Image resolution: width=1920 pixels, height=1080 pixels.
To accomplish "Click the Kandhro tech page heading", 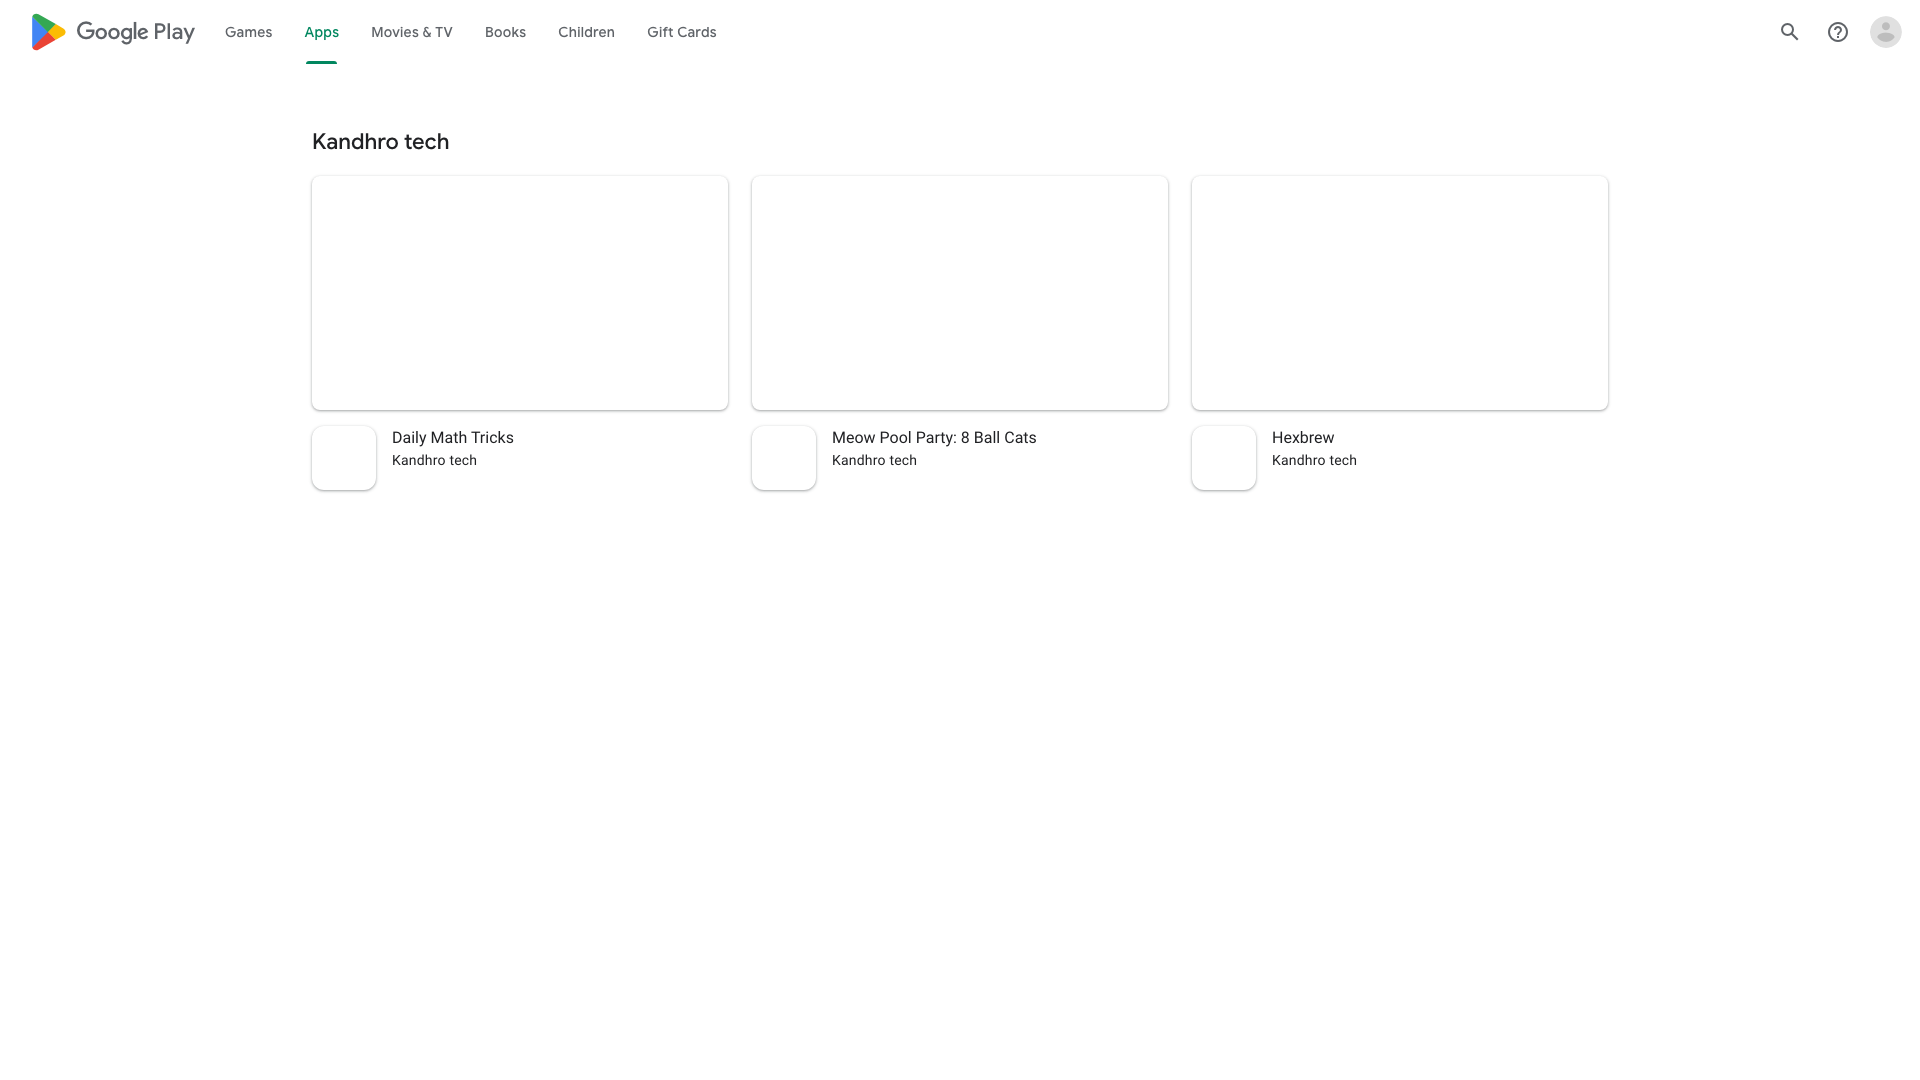I will (x=380, y=142).
